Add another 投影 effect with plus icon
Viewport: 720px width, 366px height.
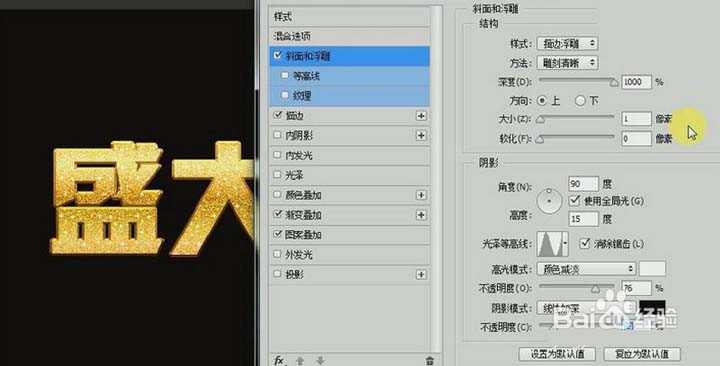[x=421, y=275]
